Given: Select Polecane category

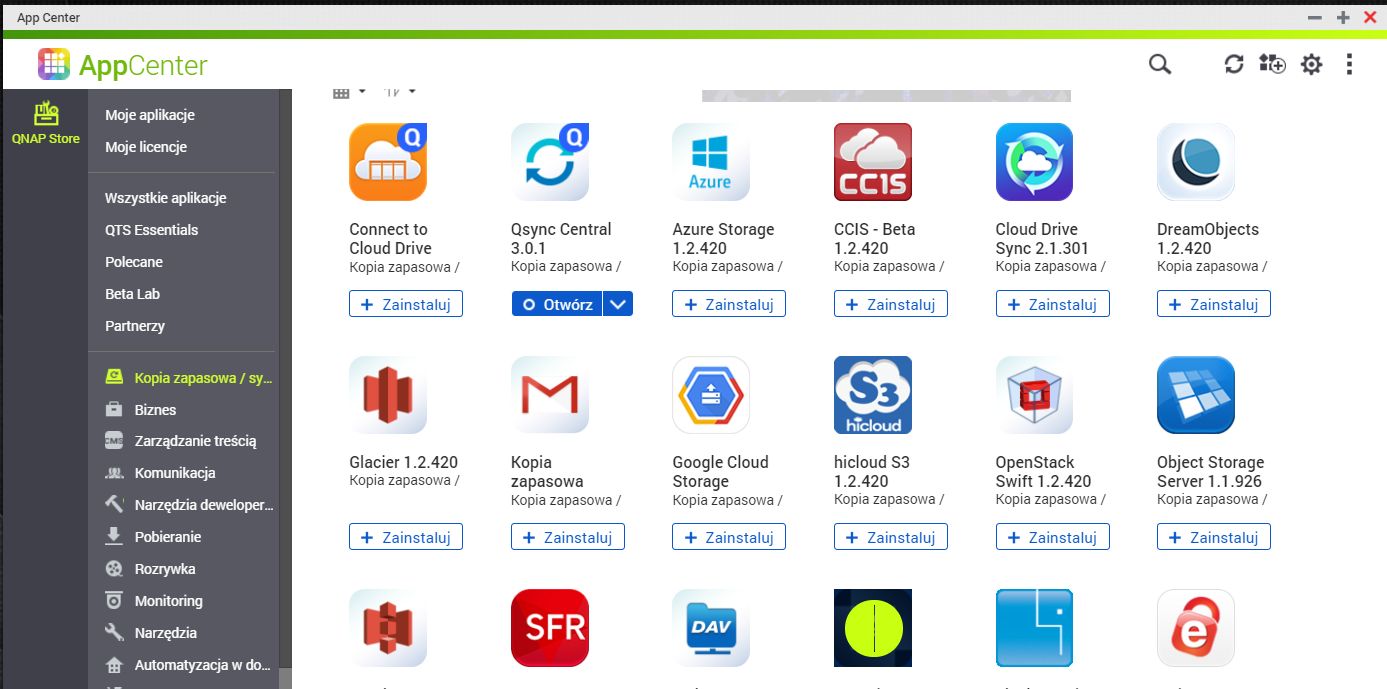Looking at the screenshot, I should tap(134, 262).
